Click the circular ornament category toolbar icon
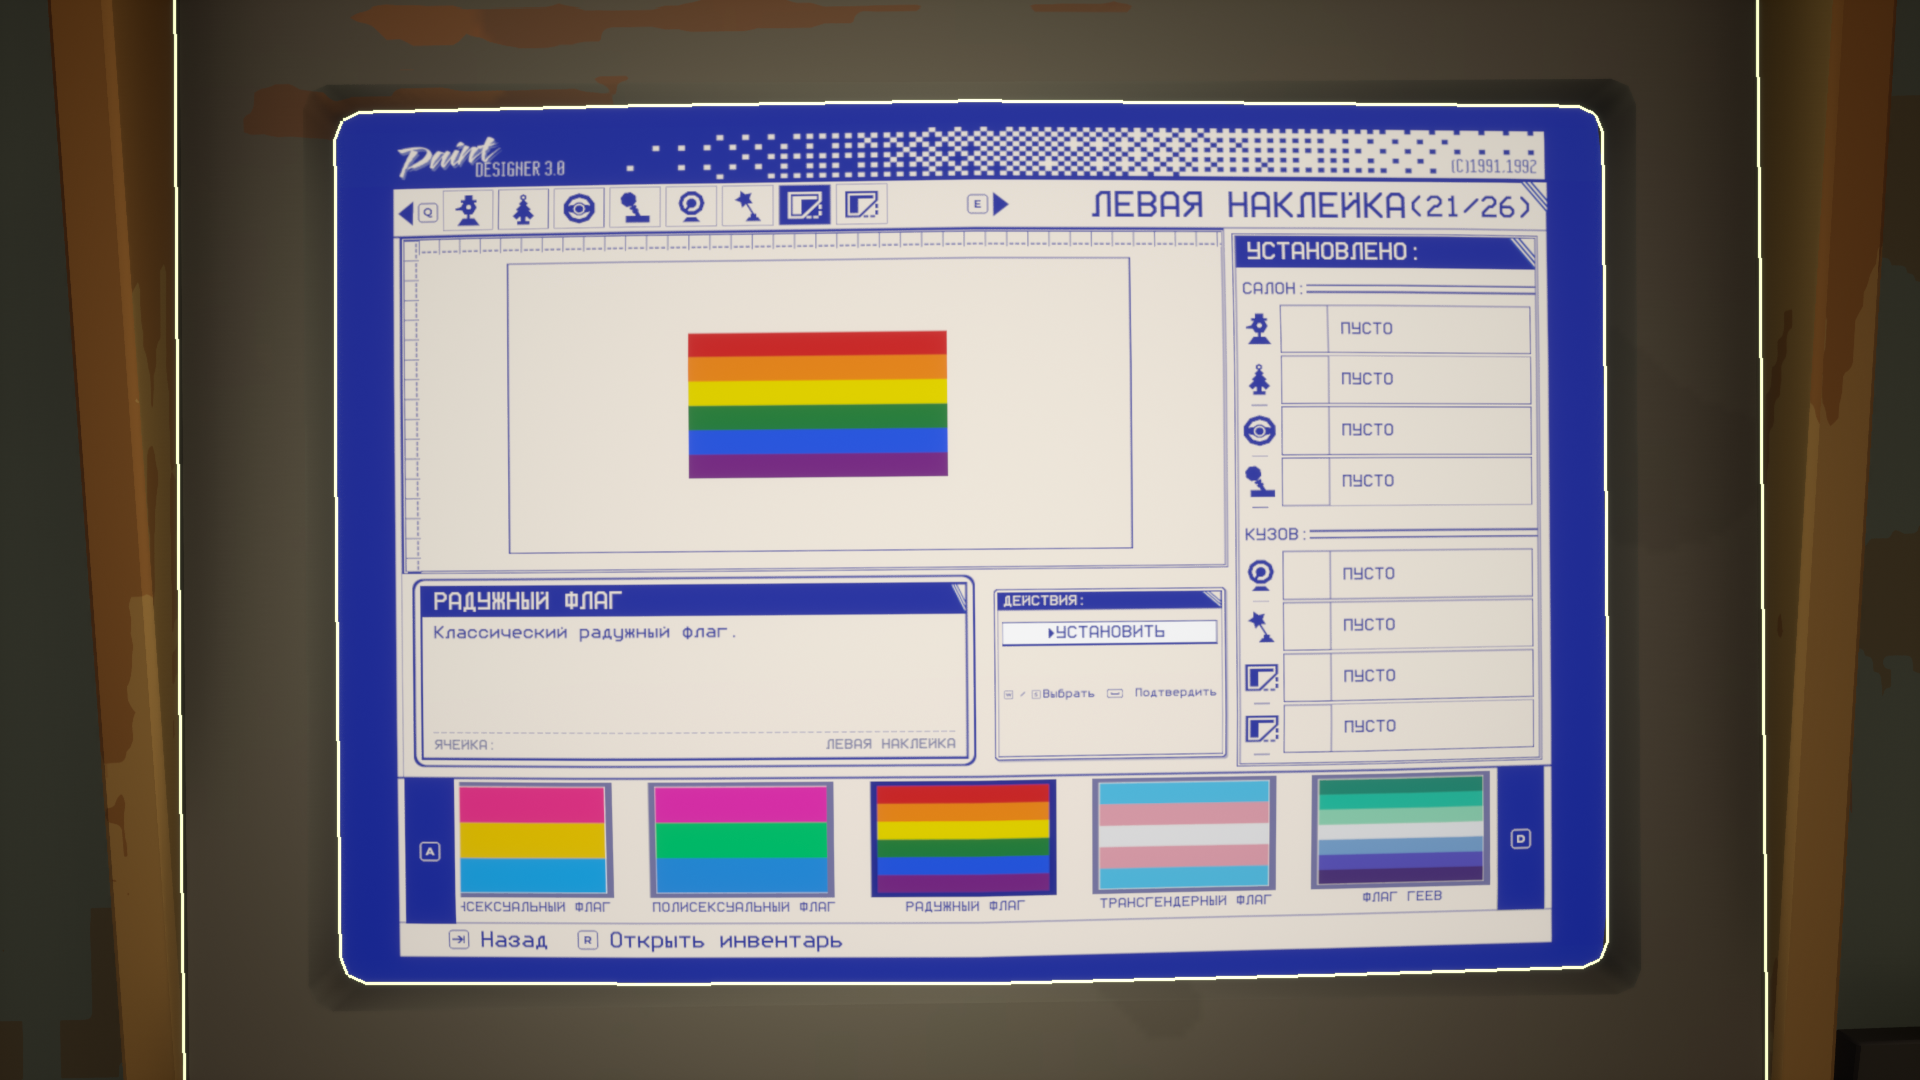The width and height of the screenshot is (1920, 1080). [x=691, y=207]
